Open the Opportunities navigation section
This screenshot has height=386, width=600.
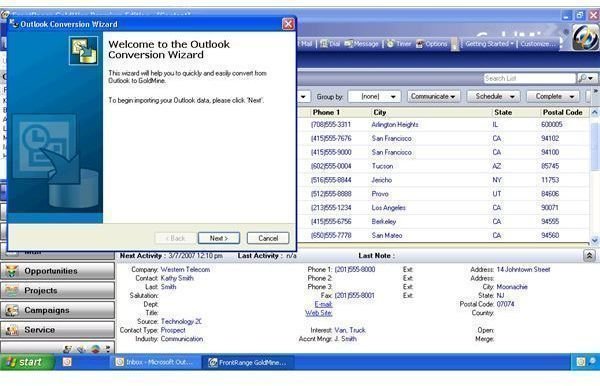coord(57,271)
